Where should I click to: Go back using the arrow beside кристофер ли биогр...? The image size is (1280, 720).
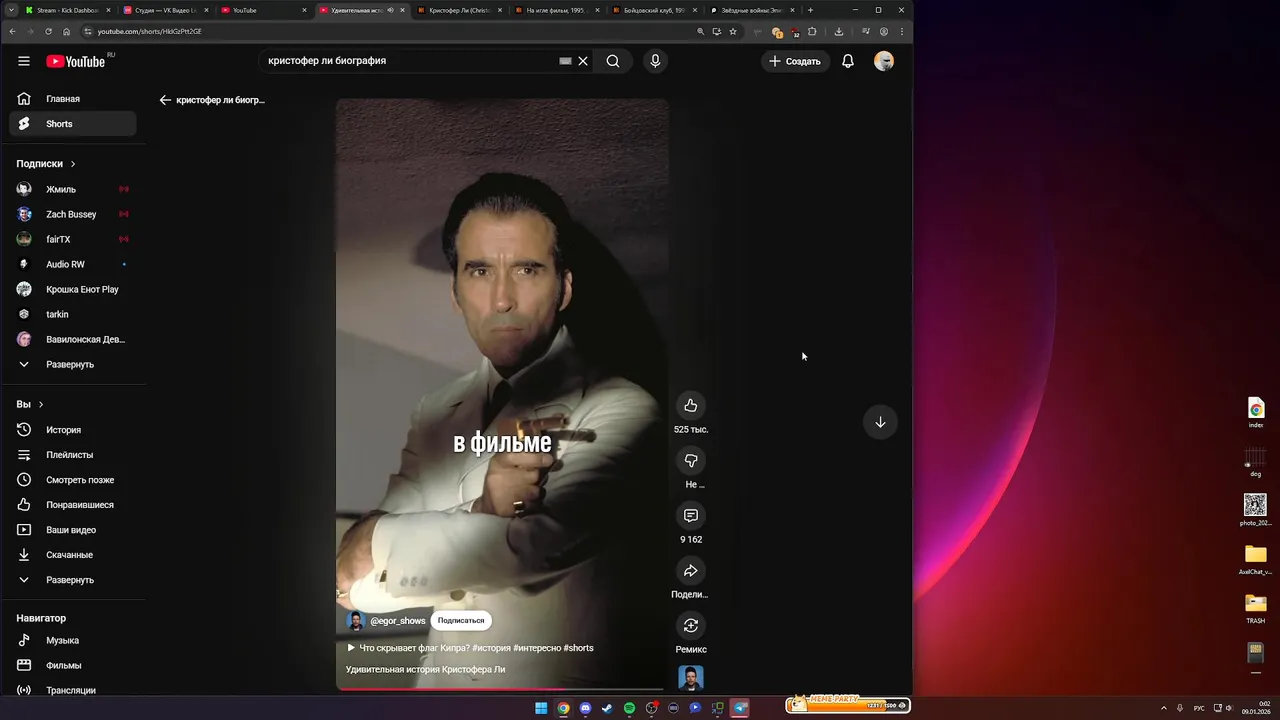coord(166,100)
